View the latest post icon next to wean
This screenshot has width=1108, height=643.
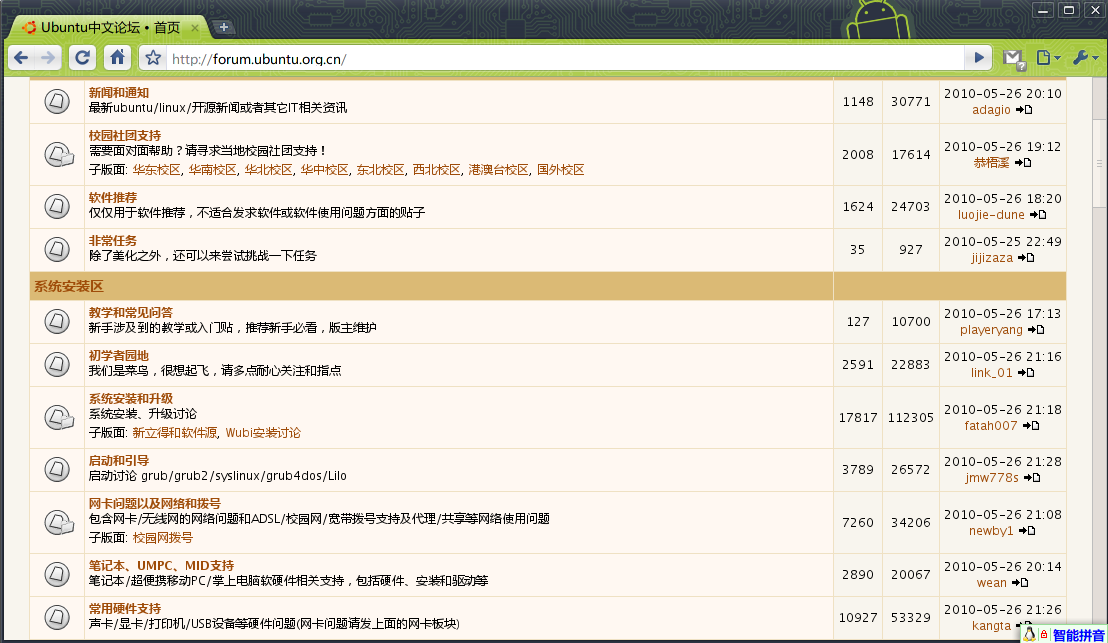point(1020,583)
